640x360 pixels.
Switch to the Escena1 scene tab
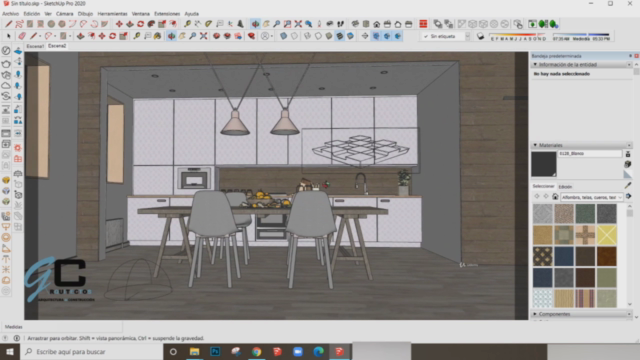[35, 46]
